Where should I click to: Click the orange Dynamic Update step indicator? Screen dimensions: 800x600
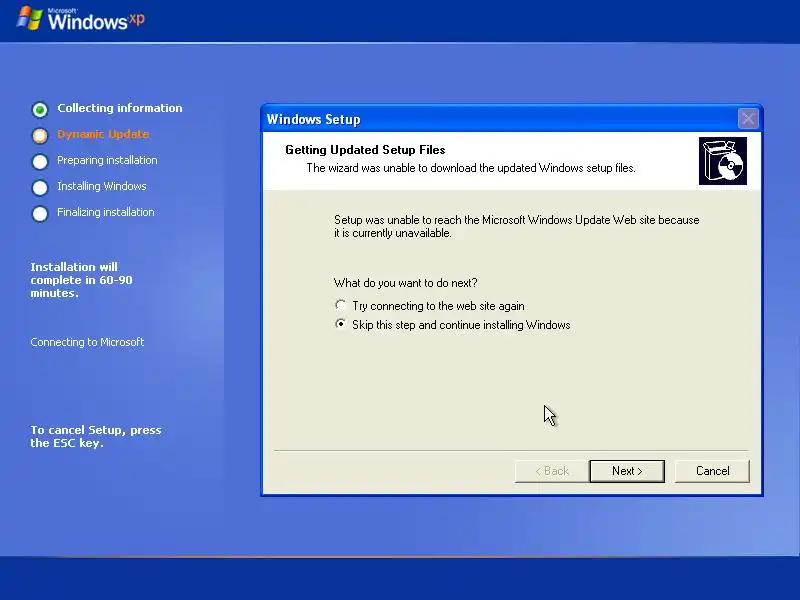[x=40, y=135]
